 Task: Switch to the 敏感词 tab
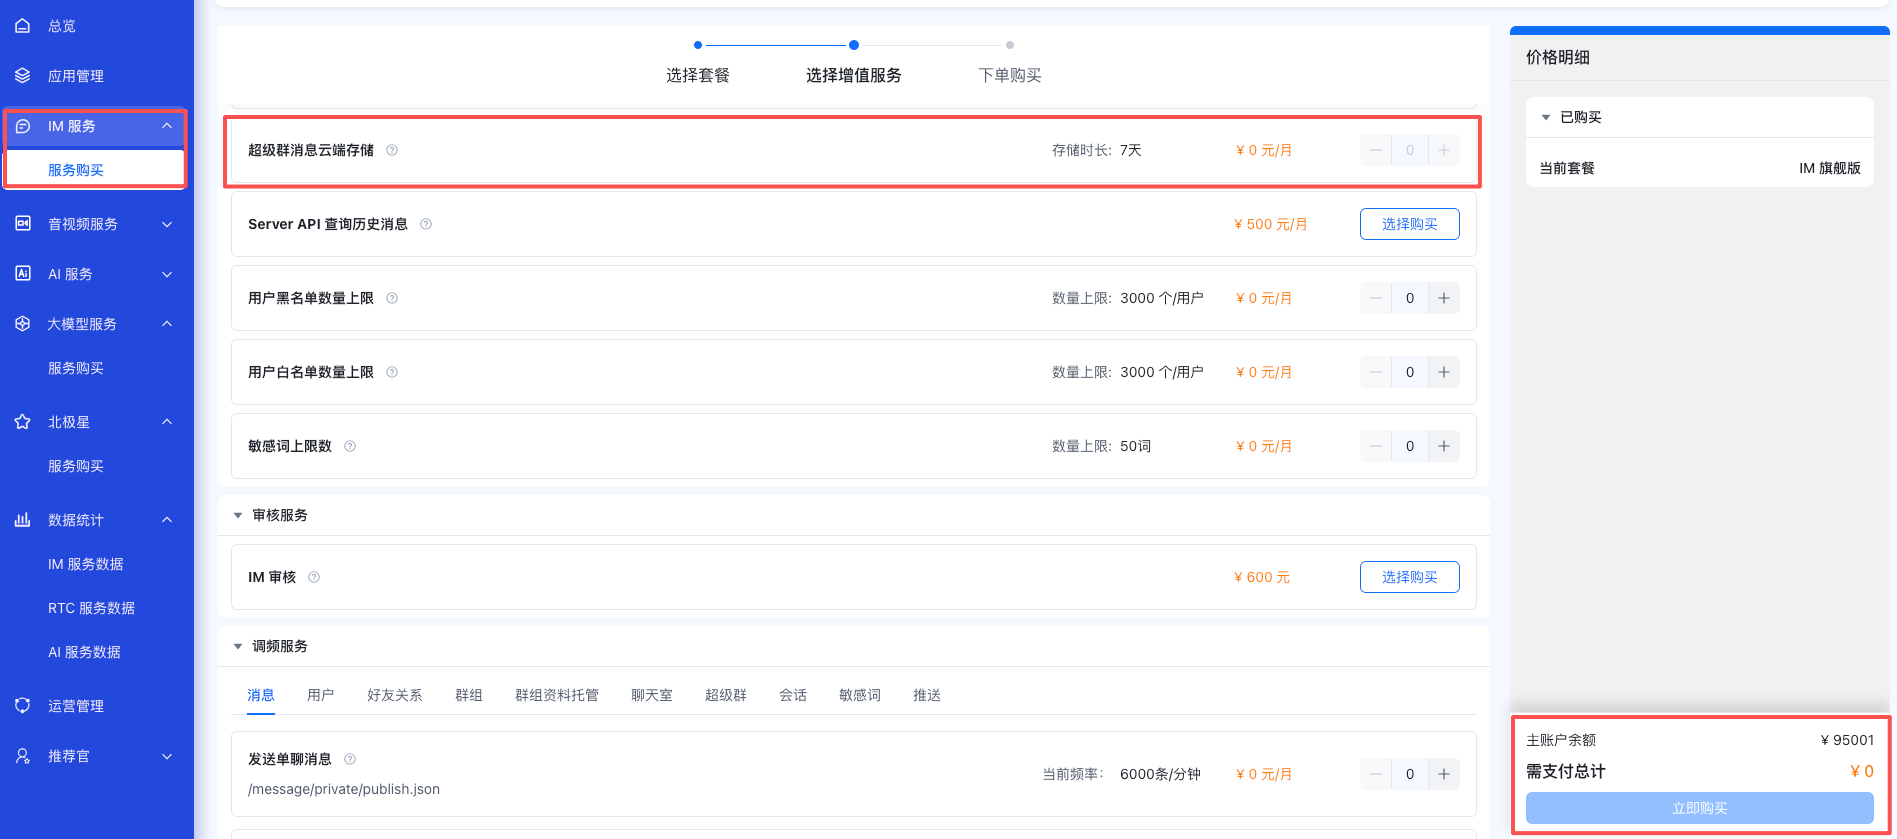860,695
